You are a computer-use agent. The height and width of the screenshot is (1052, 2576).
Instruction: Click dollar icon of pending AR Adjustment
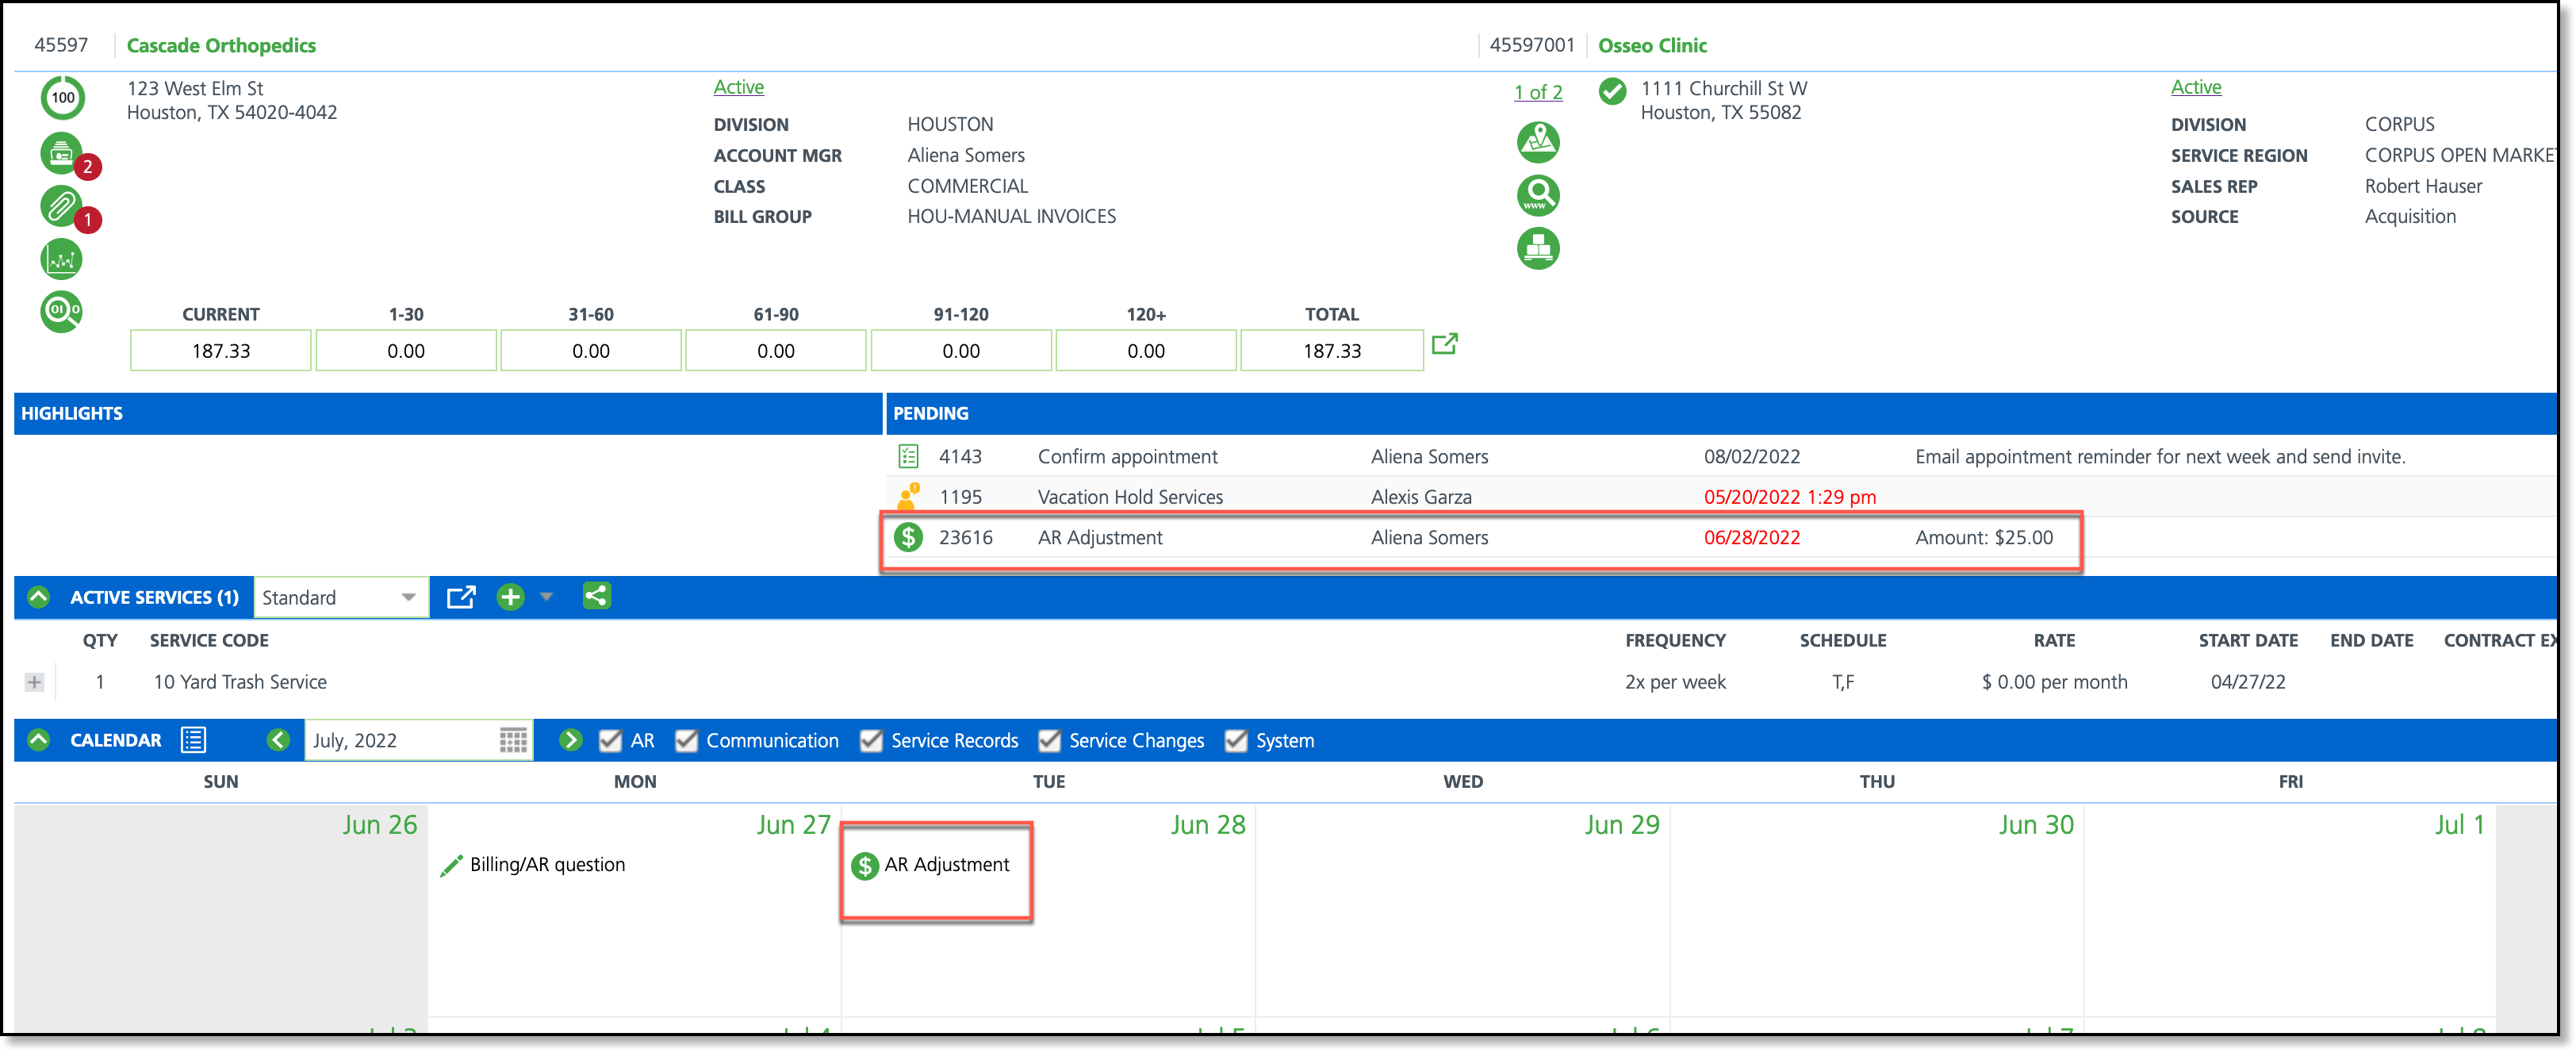click(x=907, y=537)
